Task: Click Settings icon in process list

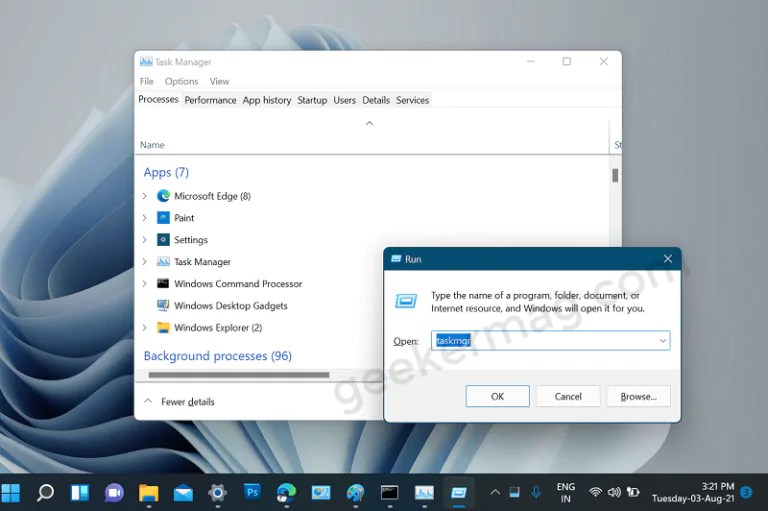Action: (163, 240)
